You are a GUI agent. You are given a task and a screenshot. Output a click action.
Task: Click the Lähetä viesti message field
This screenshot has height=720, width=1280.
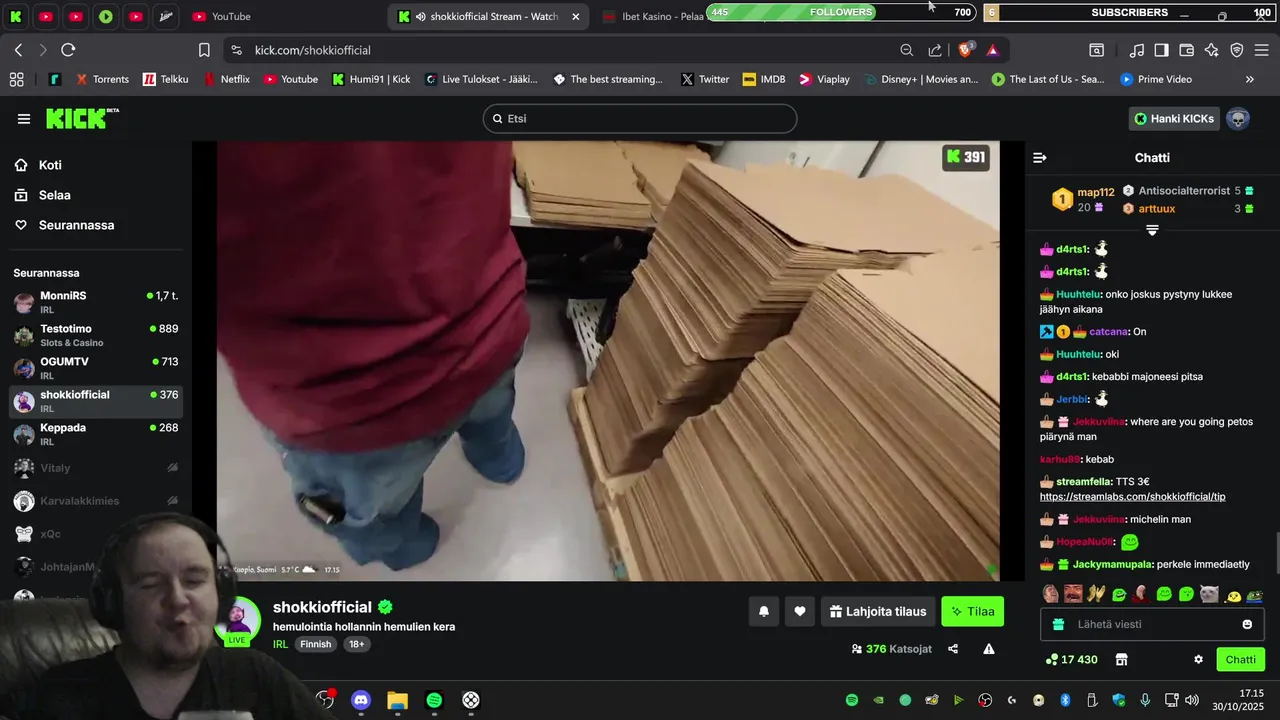coord(1152,624)
